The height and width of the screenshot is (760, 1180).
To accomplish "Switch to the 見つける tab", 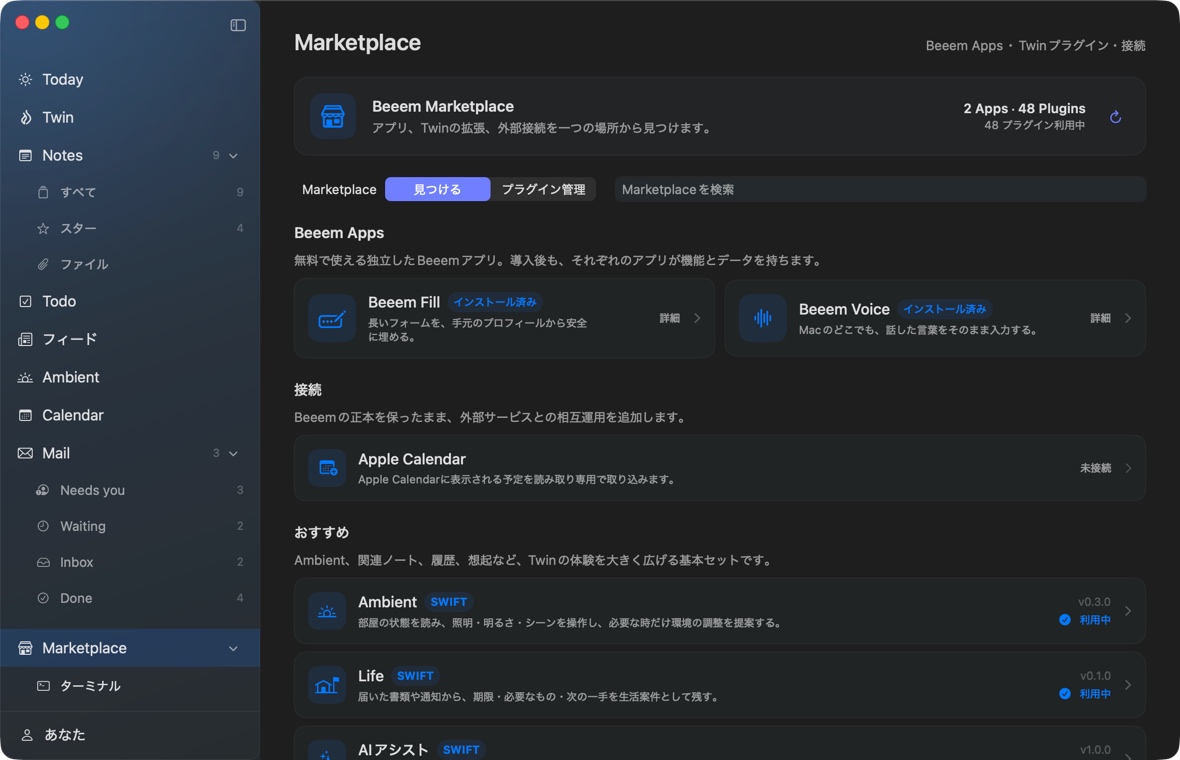I will point(437,190).
